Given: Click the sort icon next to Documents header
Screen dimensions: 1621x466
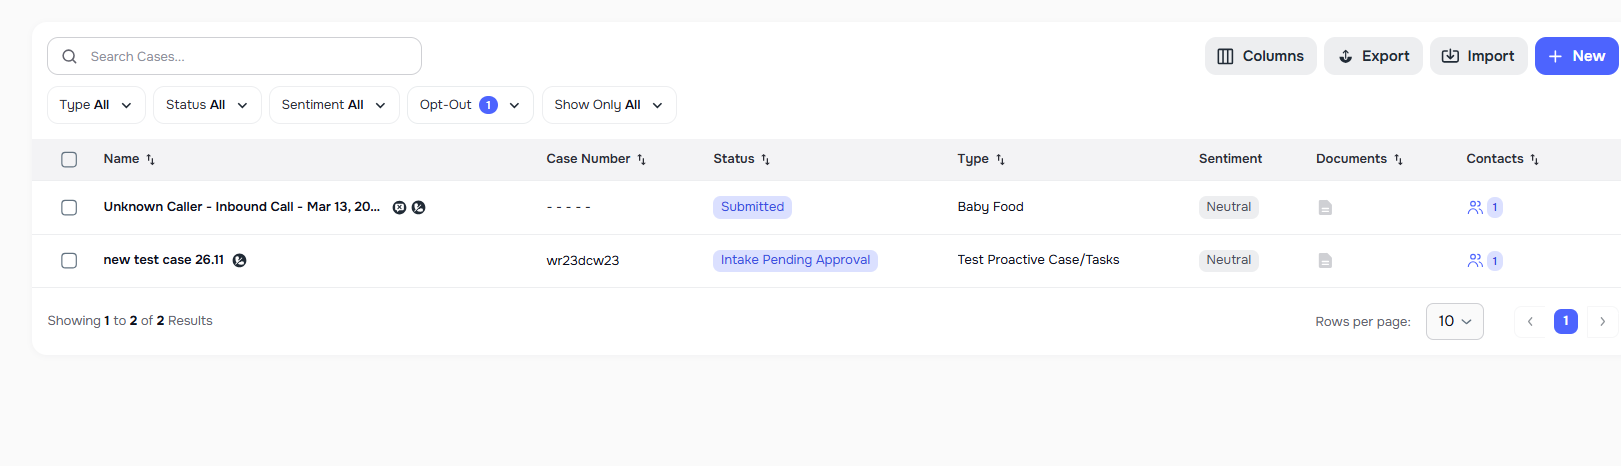Looking at the screenshot, I should [x=1399, y=160].
